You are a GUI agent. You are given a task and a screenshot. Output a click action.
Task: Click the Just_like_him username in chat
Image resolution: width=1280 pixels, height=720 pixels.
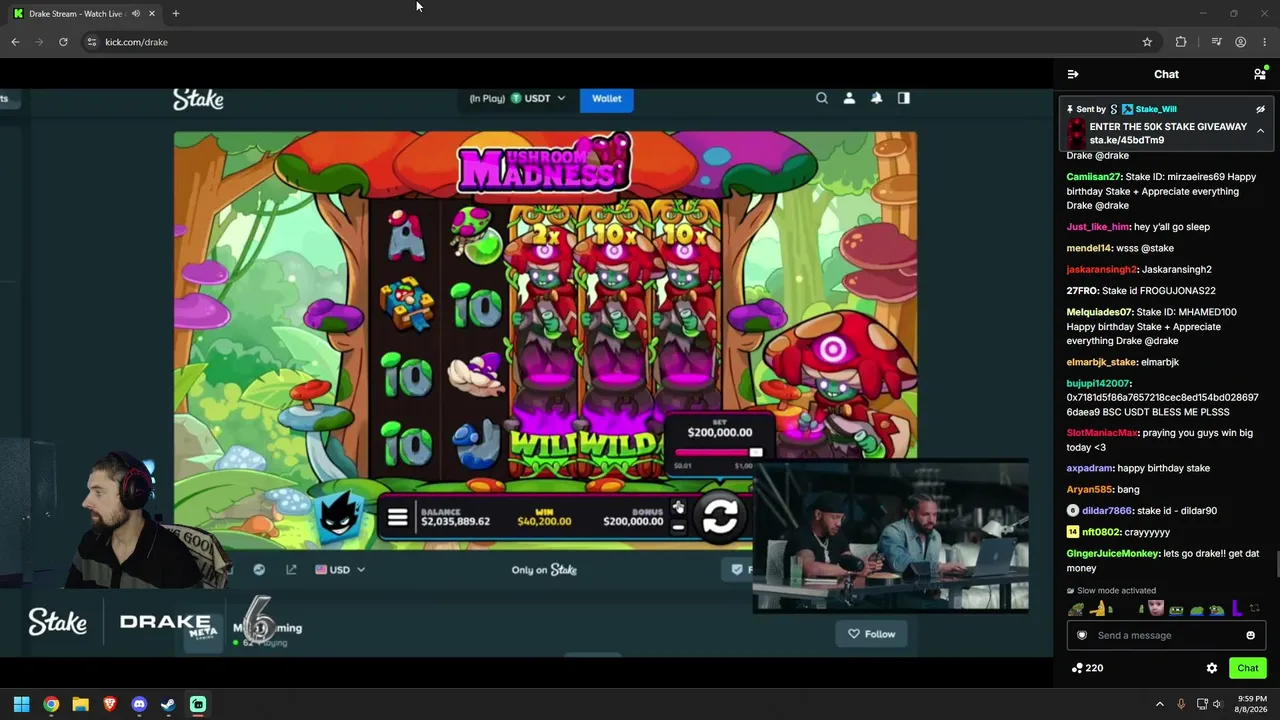[1098, 227]
